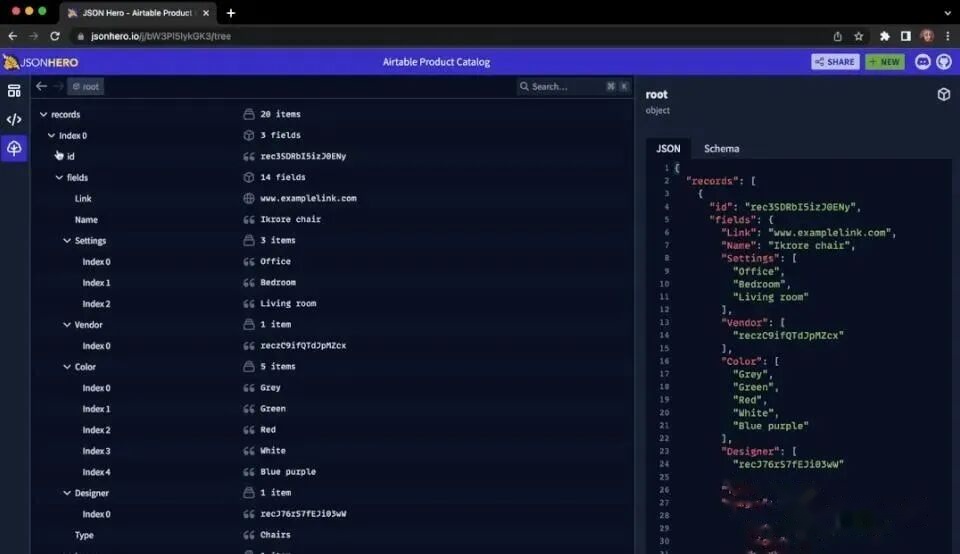Screen dimensions: 960x554
Task: Collapse the Vendor array
Action: tap(67, 325)
